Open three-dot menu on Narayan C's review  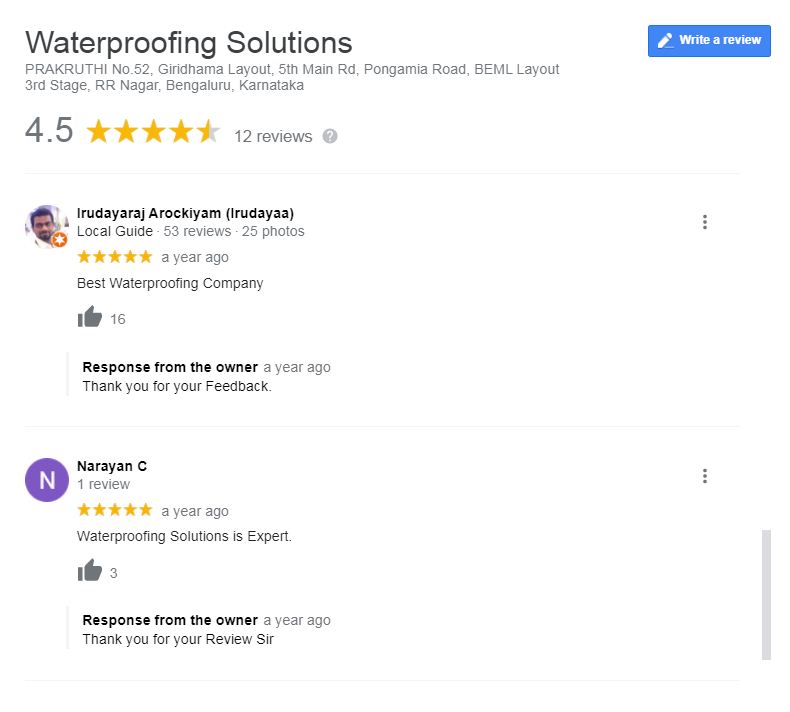[704, 476]
